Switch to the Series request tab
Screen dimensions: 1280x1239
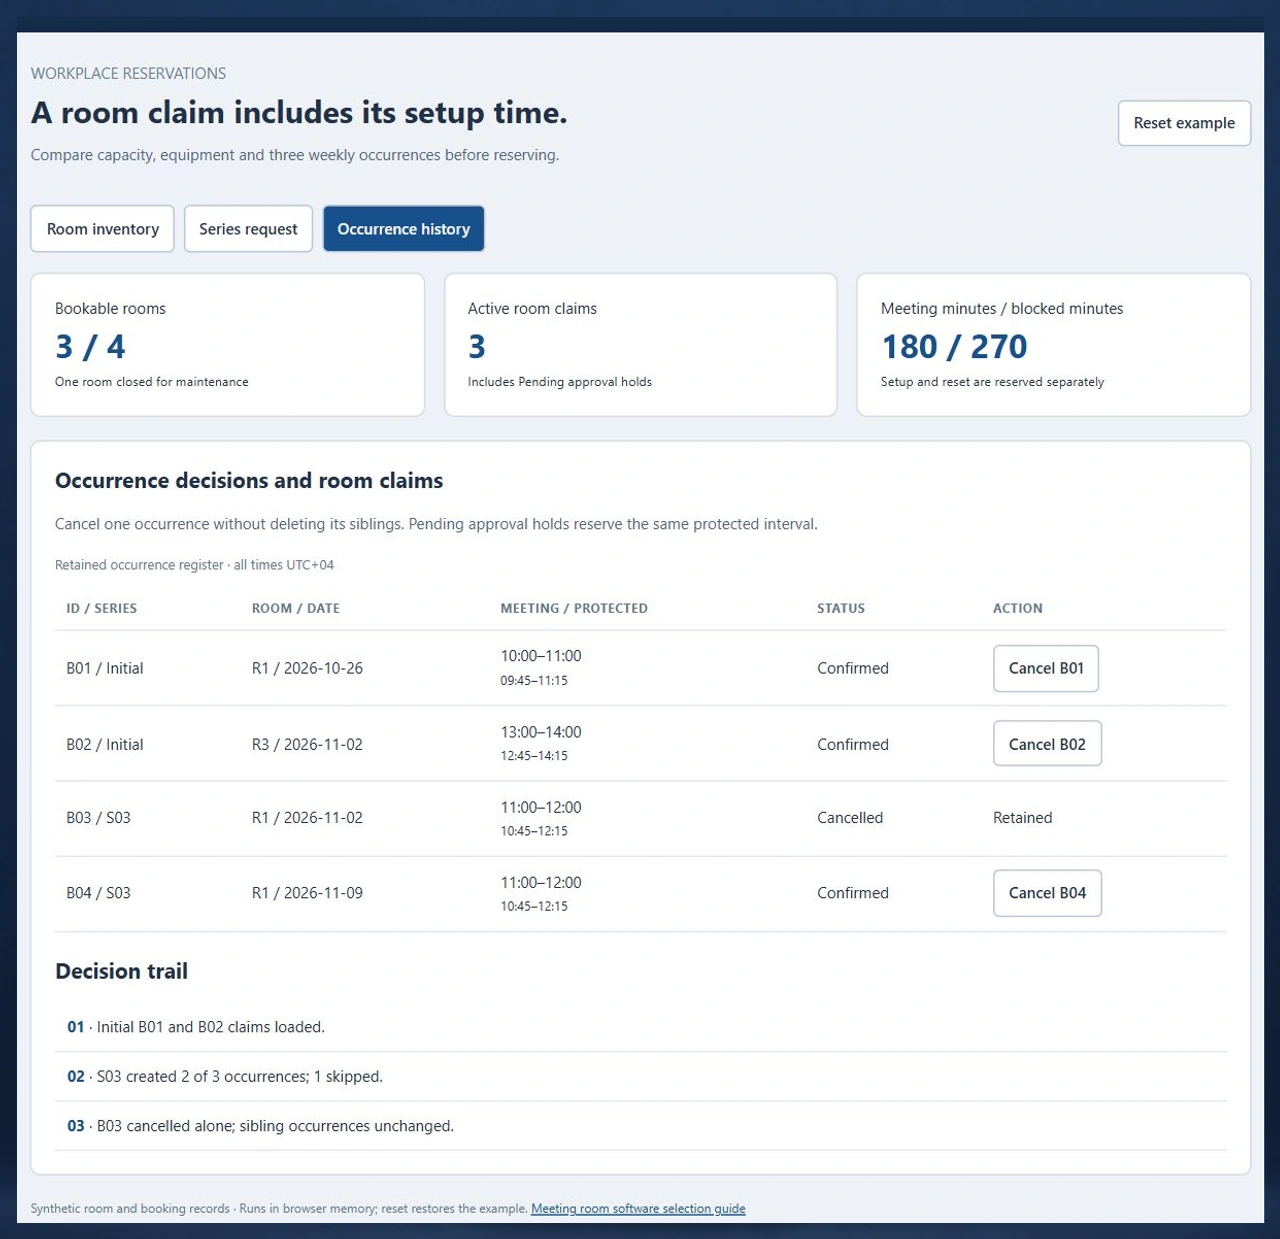248,229
